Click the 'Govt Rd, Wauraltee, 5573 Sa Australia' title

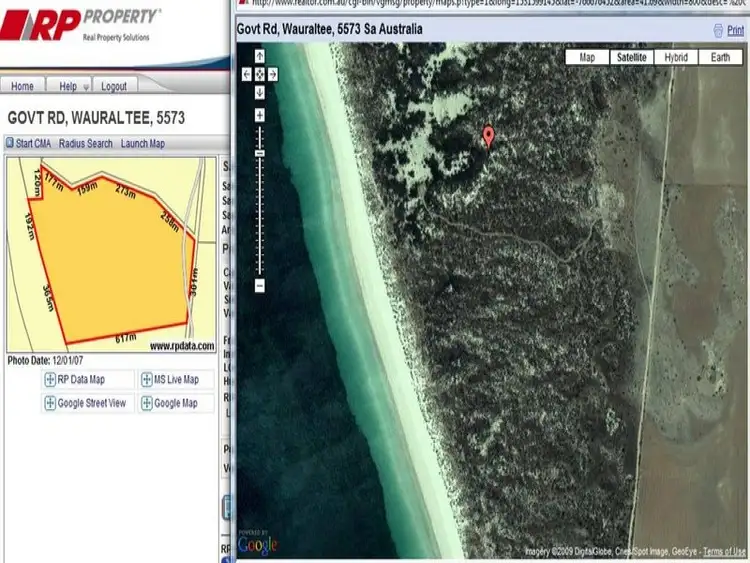click(330, 29)
